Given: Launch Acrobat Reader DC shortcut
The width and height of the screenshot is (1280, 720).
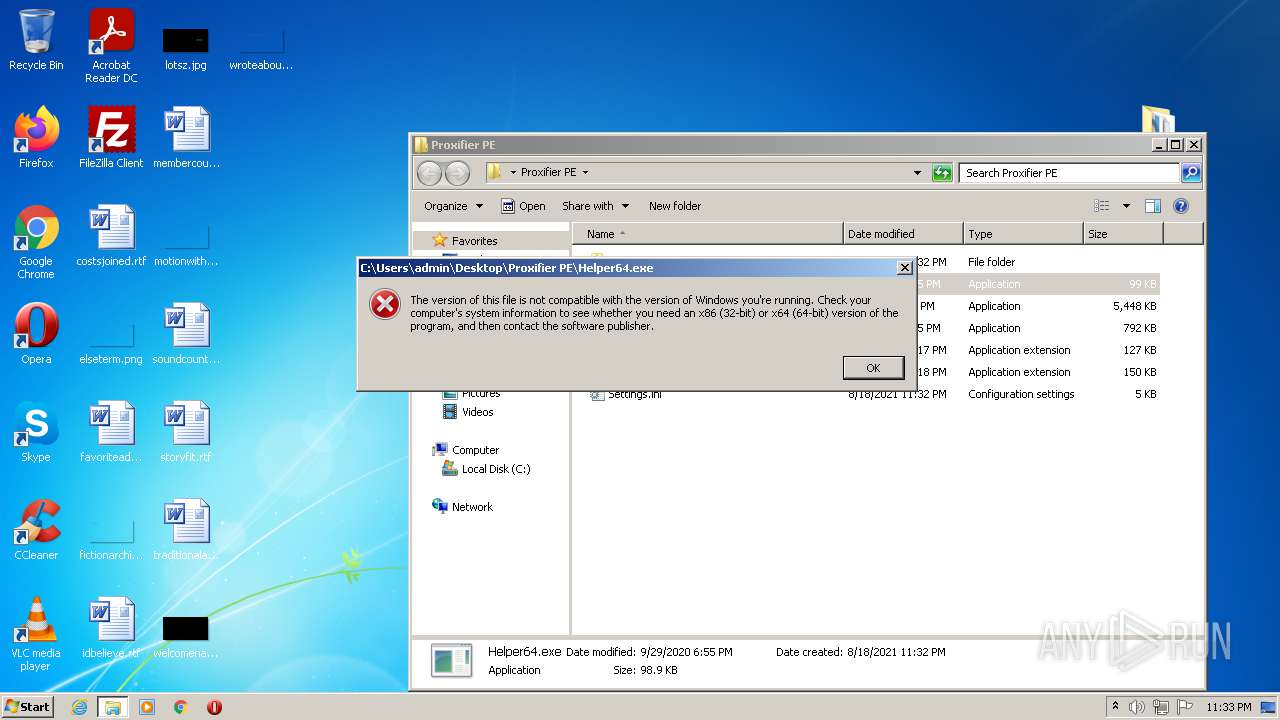Looking at the screenshot, I should pyautogui.click(x=111, y=46).
